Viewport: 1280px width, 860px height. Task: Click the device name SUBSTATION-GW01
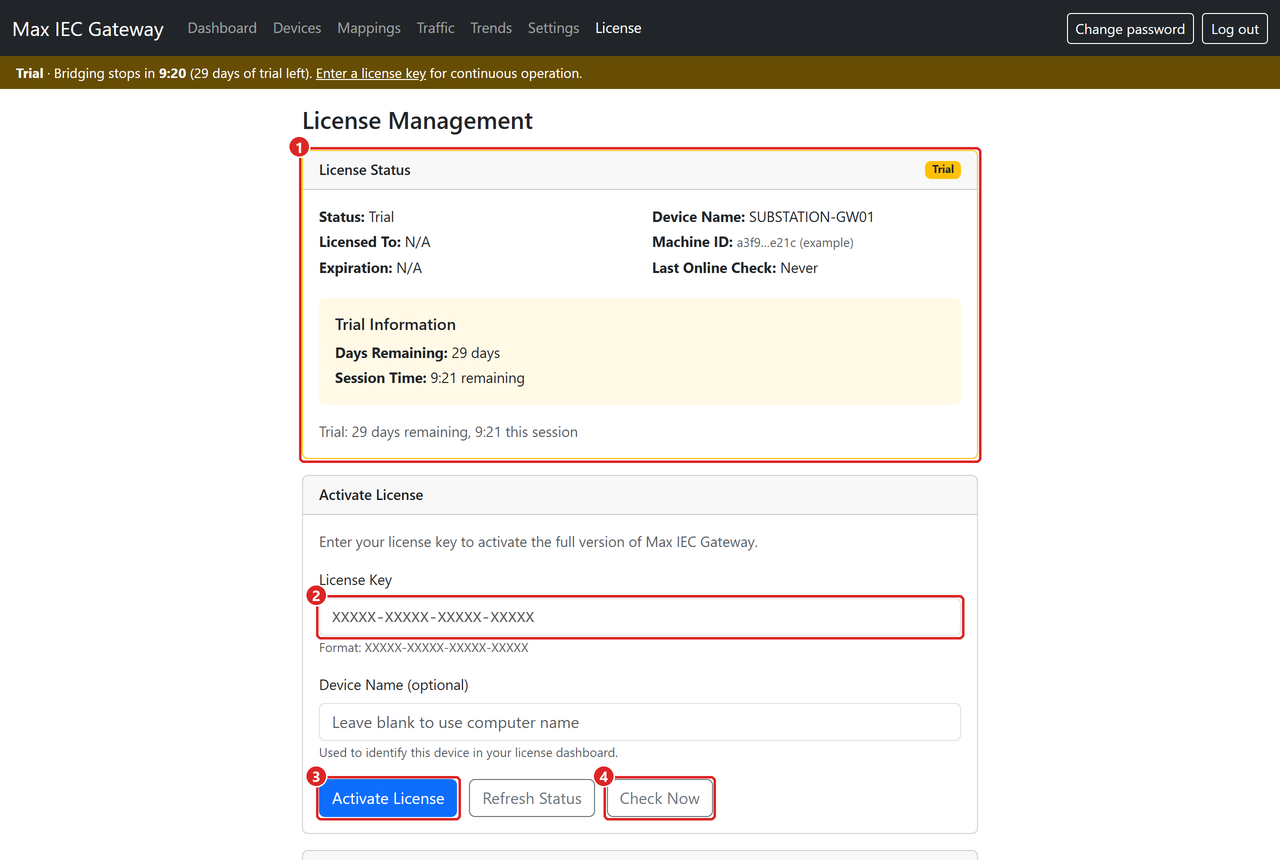pyautogui.click(x=812, y=217)
